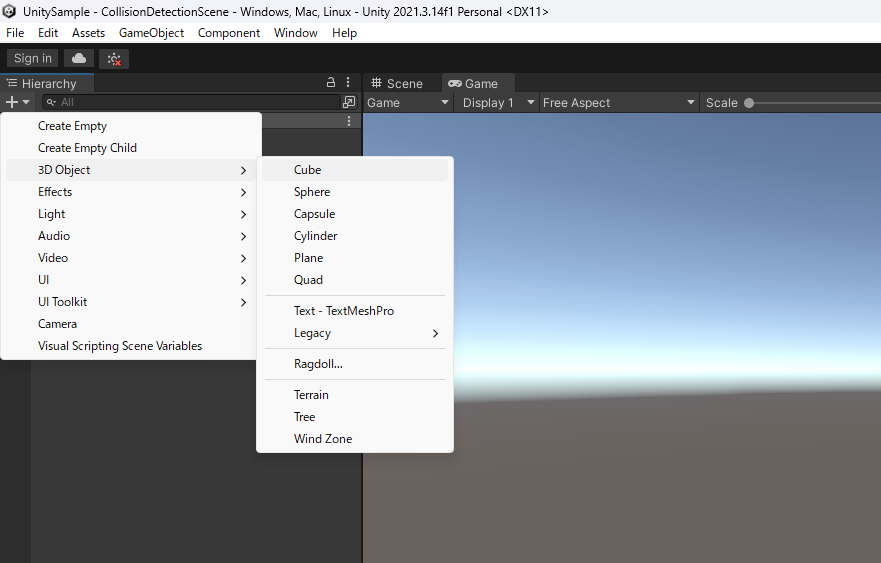Switch to the Scene tab
The image size is (881, 563).
click(x=397, y=83)
